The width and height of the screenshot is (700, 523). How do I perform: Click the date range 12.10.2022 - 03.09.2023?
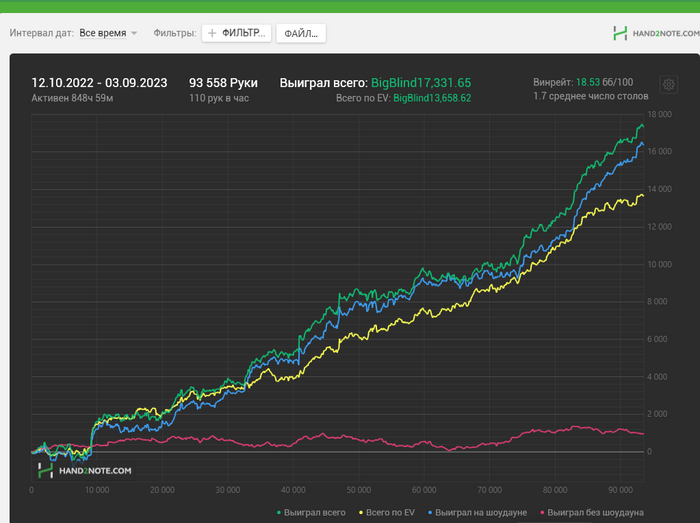tap(99, 82)
